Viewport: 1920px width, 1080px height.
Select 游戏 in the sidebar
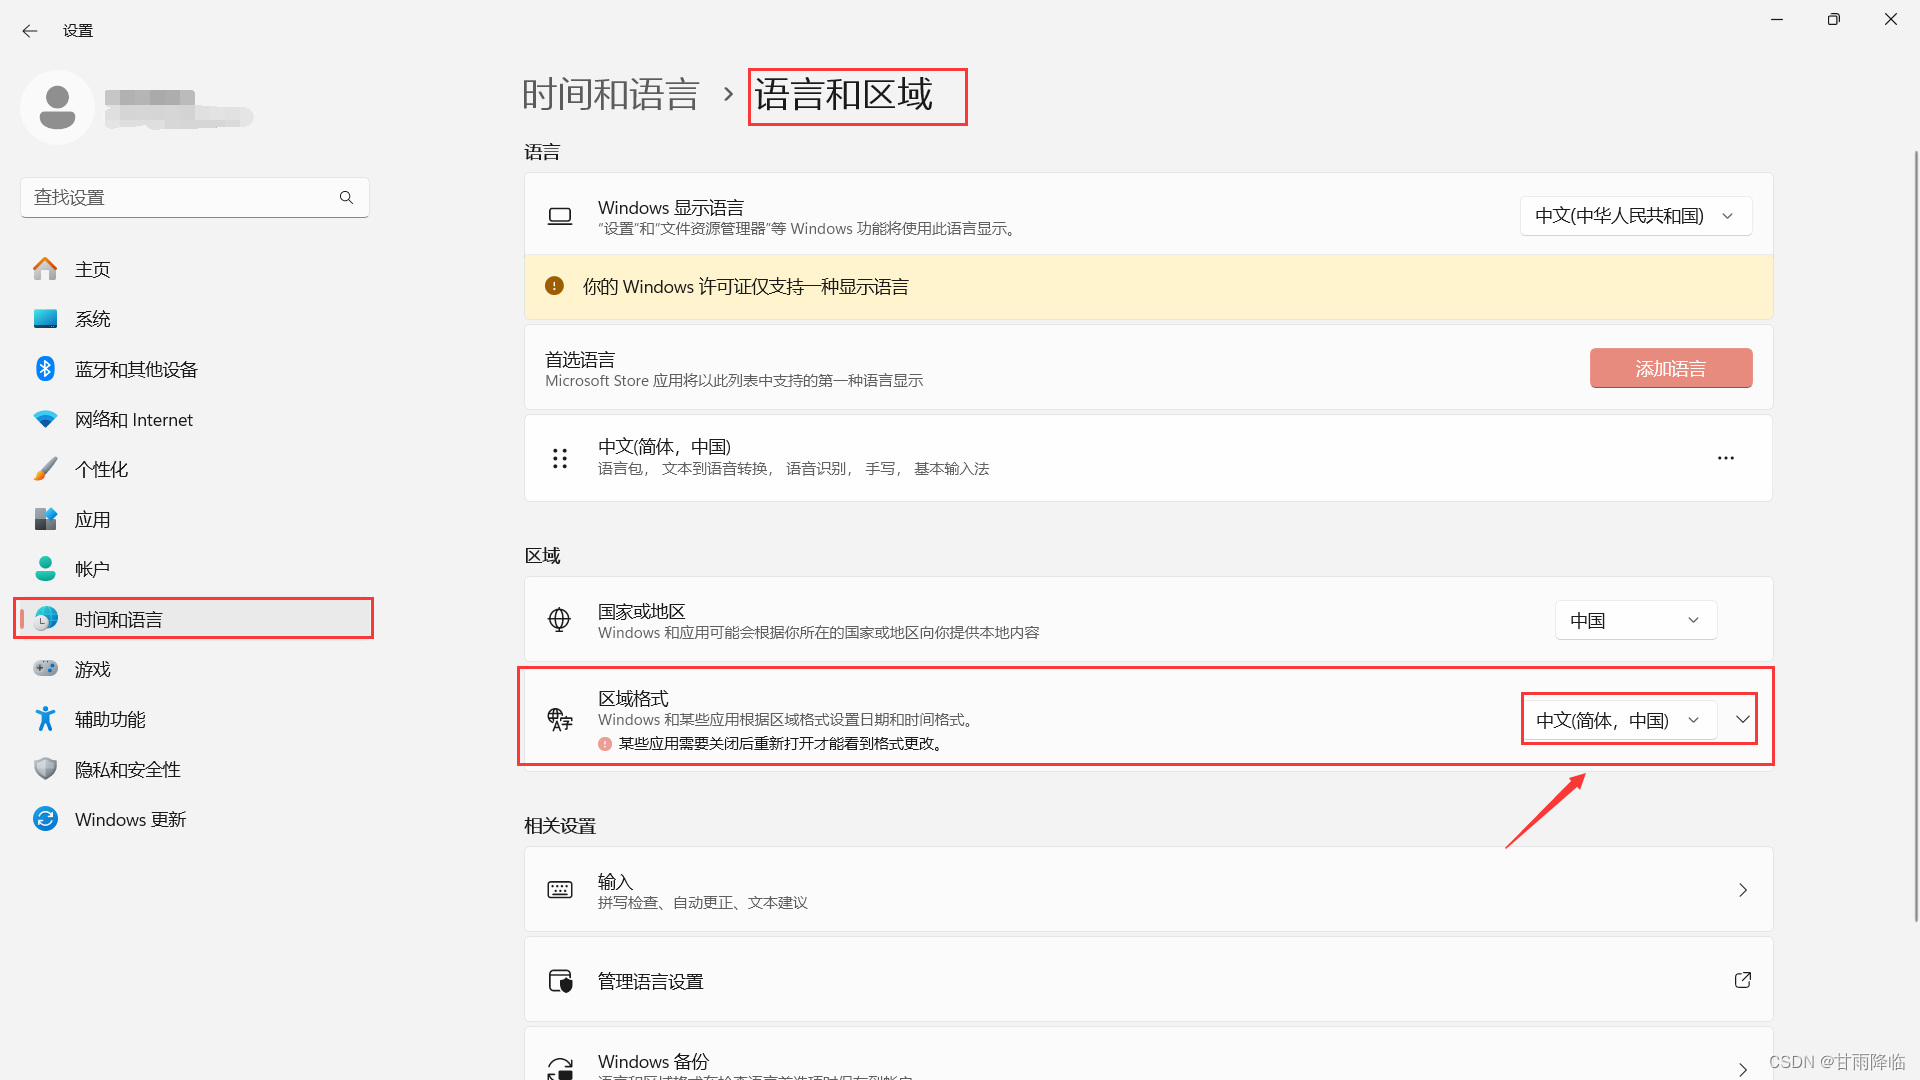195,669
